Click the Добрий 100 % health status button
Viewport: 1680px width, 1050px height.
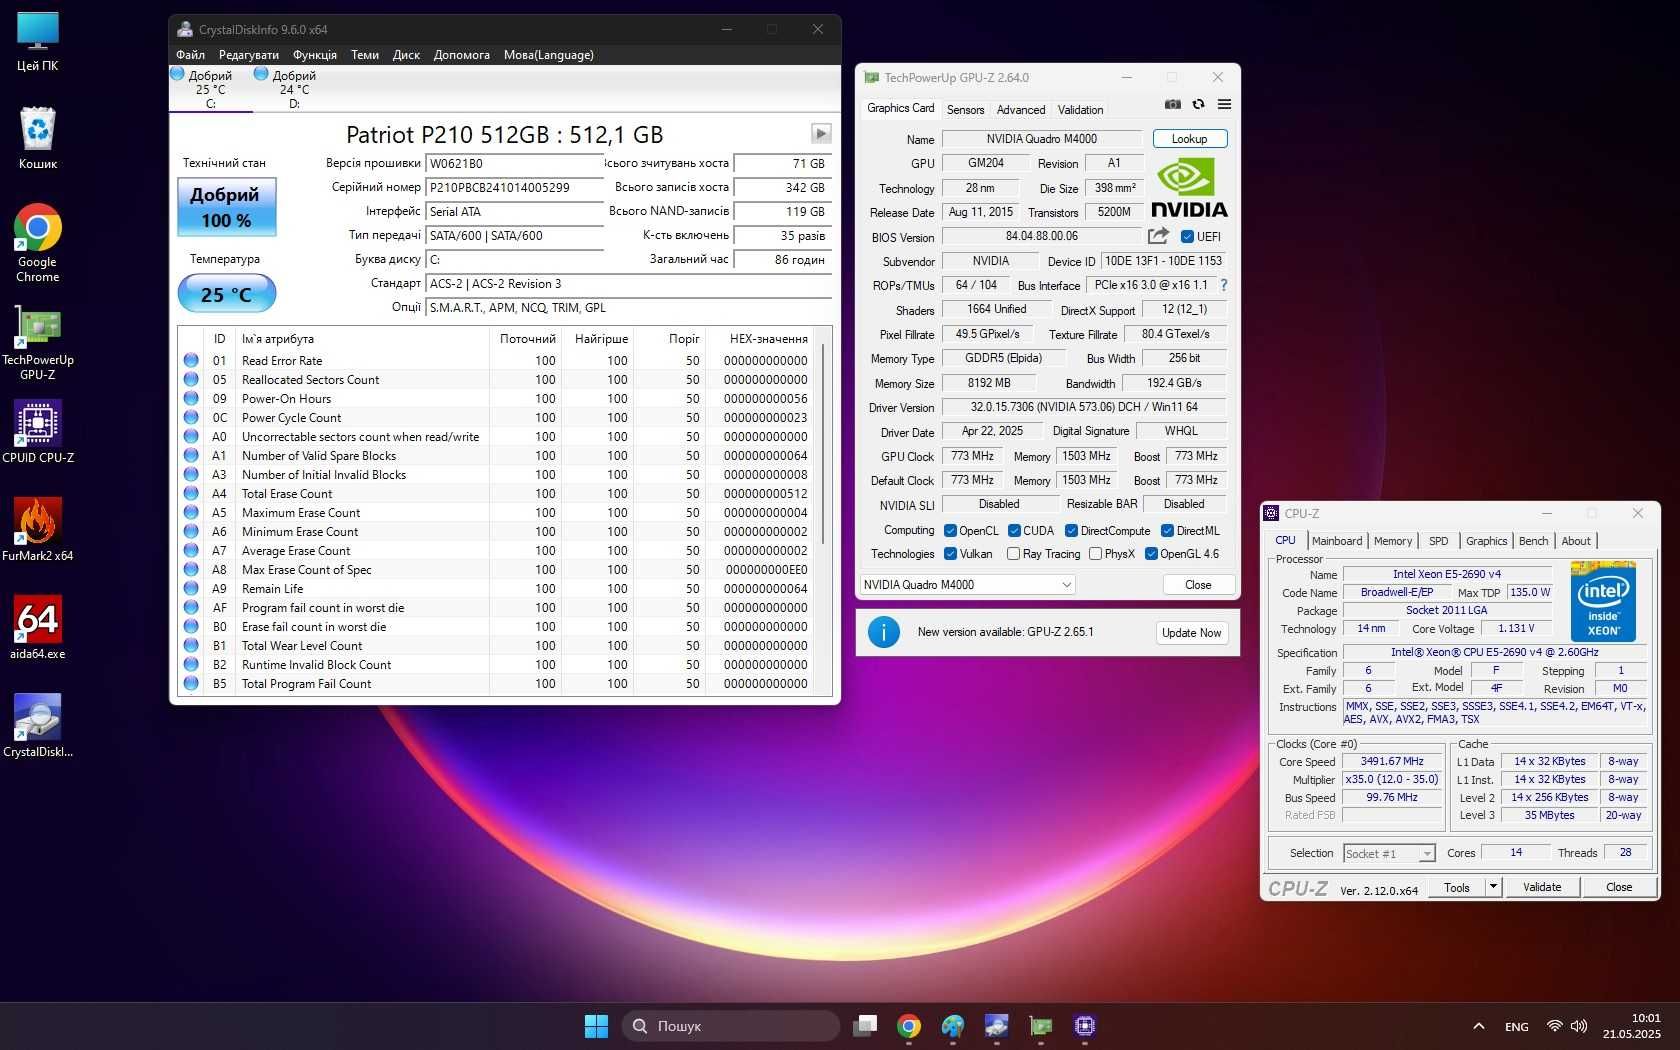(227, 207)
